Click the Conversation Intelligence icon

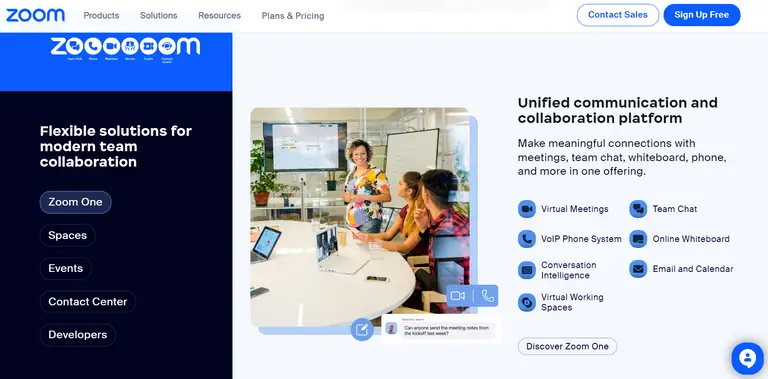pyautogui.click(x=527, y=270)
